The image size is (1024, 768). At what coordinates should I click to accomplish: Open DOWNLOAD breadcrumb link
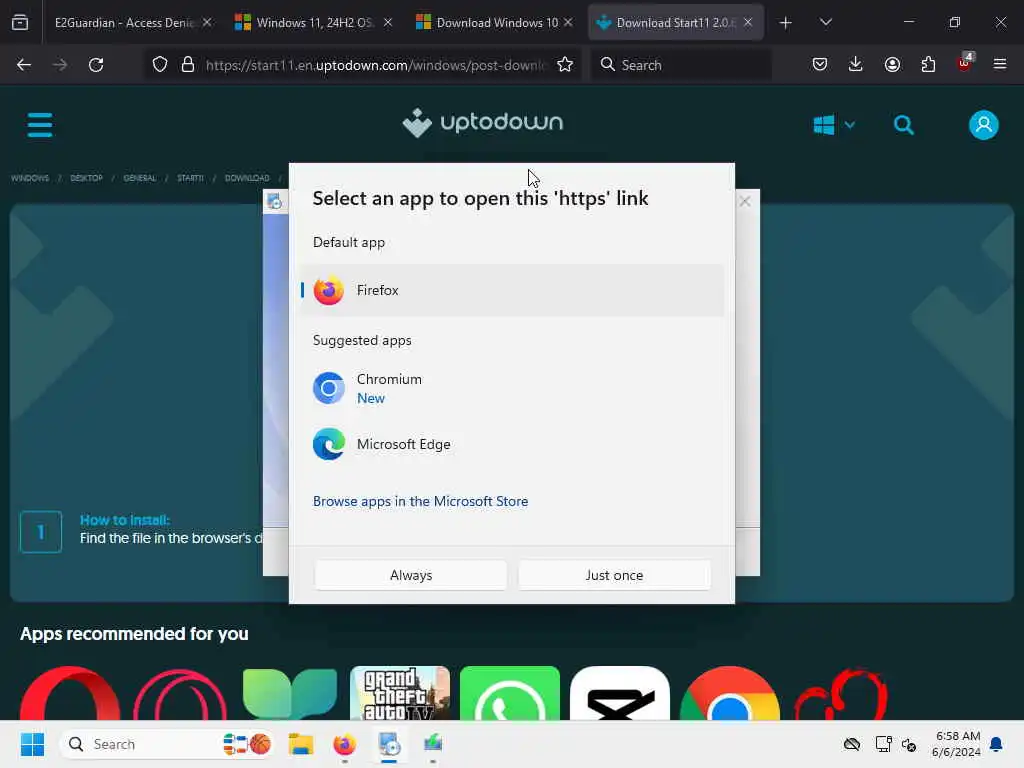coord(247,178)
